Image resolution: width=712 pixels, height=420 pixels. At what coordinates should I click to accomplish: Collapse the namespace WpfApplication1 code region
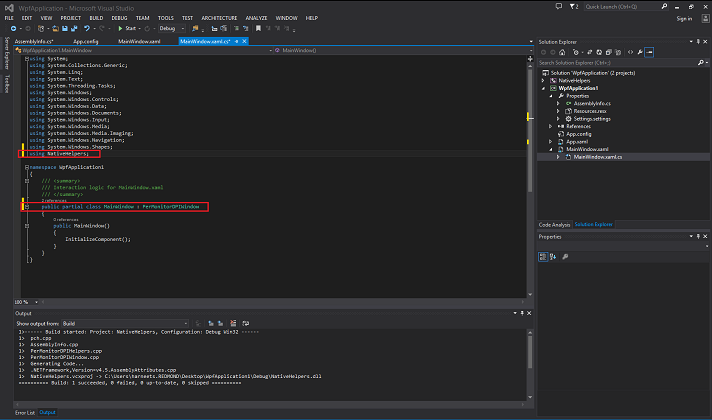coord(27,168)
